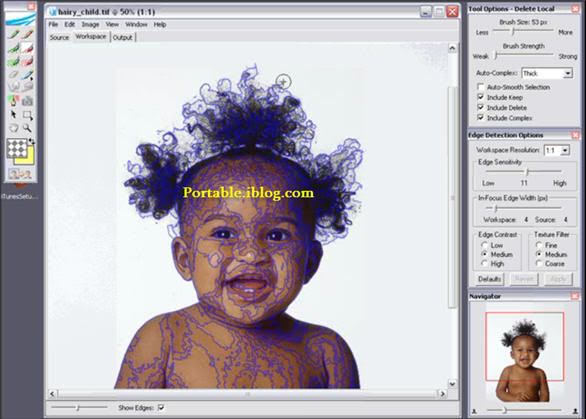The image size is (586, 419).
Task: Click the faces view icon at the toolbox bottom
Action: (x=21, y=173)
